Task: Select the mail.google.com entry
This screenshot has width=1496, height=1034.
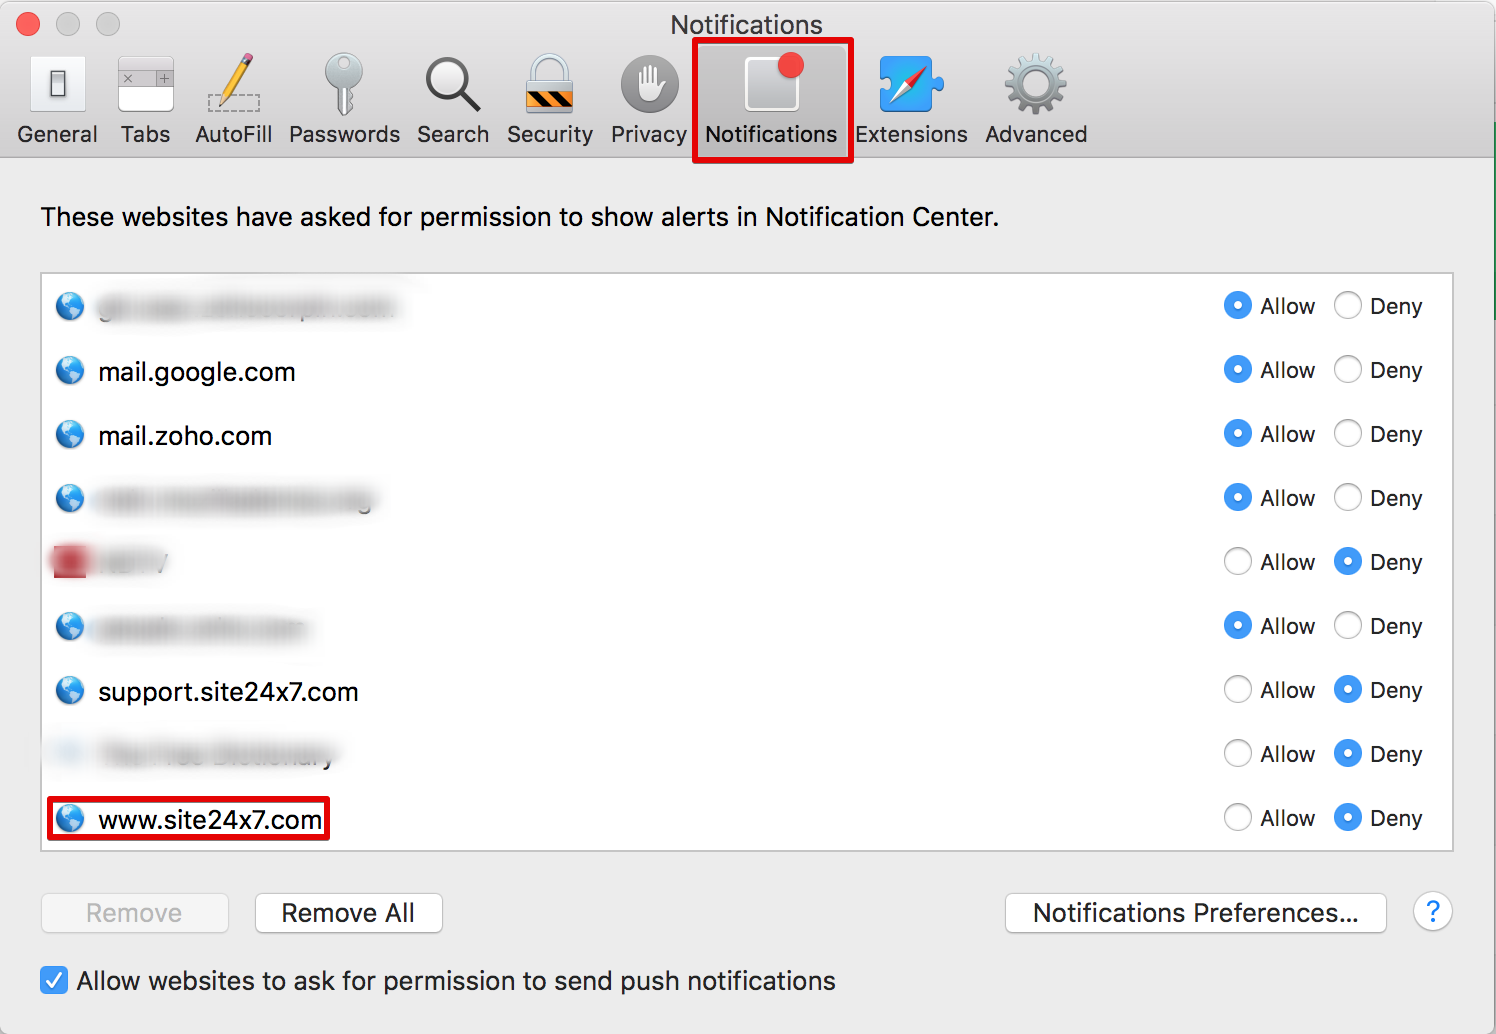Action: [x=197, y=372]
